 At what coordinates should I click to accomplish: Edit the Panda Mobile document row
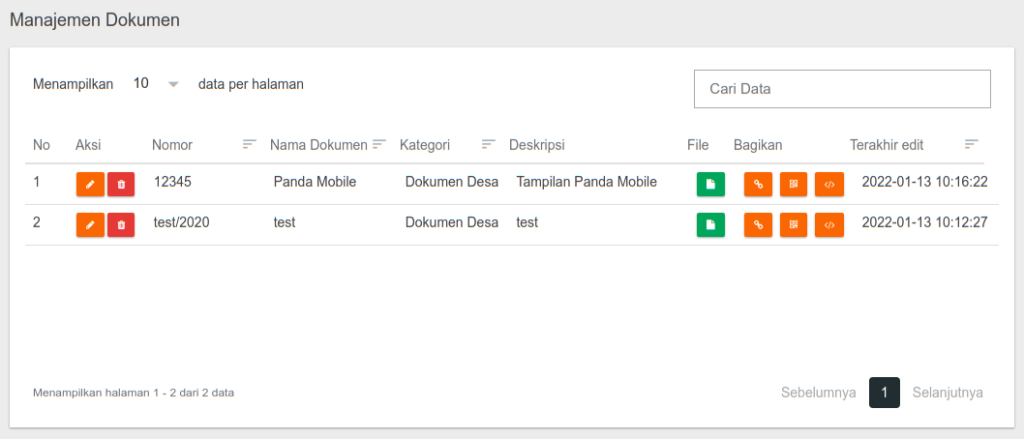[90, 184]
